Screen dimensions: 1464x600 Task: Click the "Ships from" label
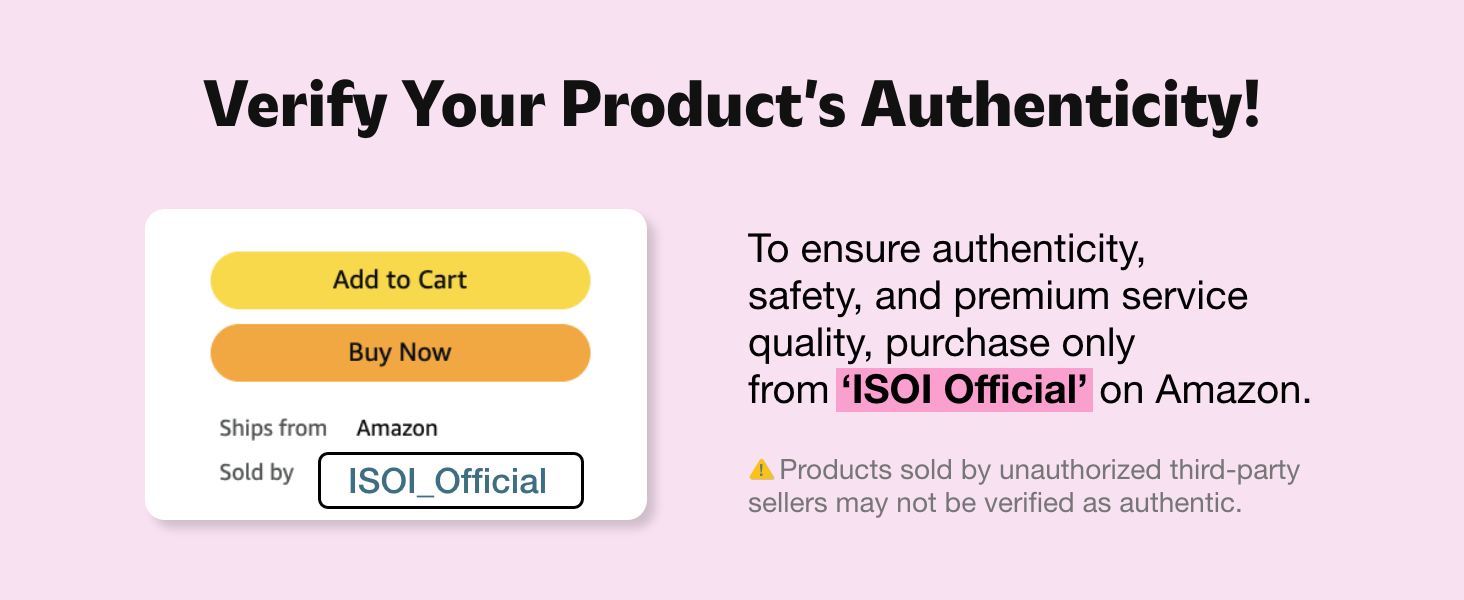click(273, 428)
